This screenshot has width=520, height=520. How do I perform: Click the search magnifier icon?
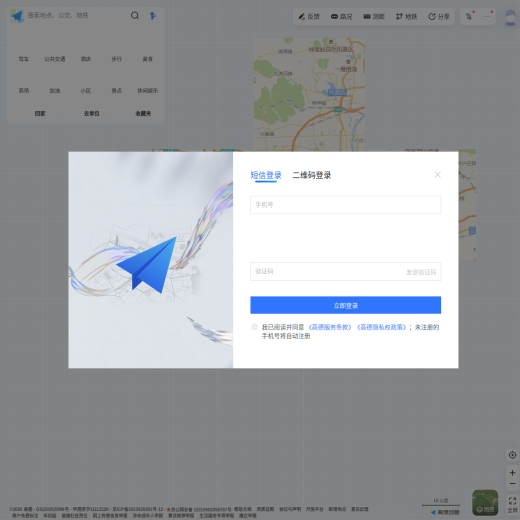tap(135, 16)
